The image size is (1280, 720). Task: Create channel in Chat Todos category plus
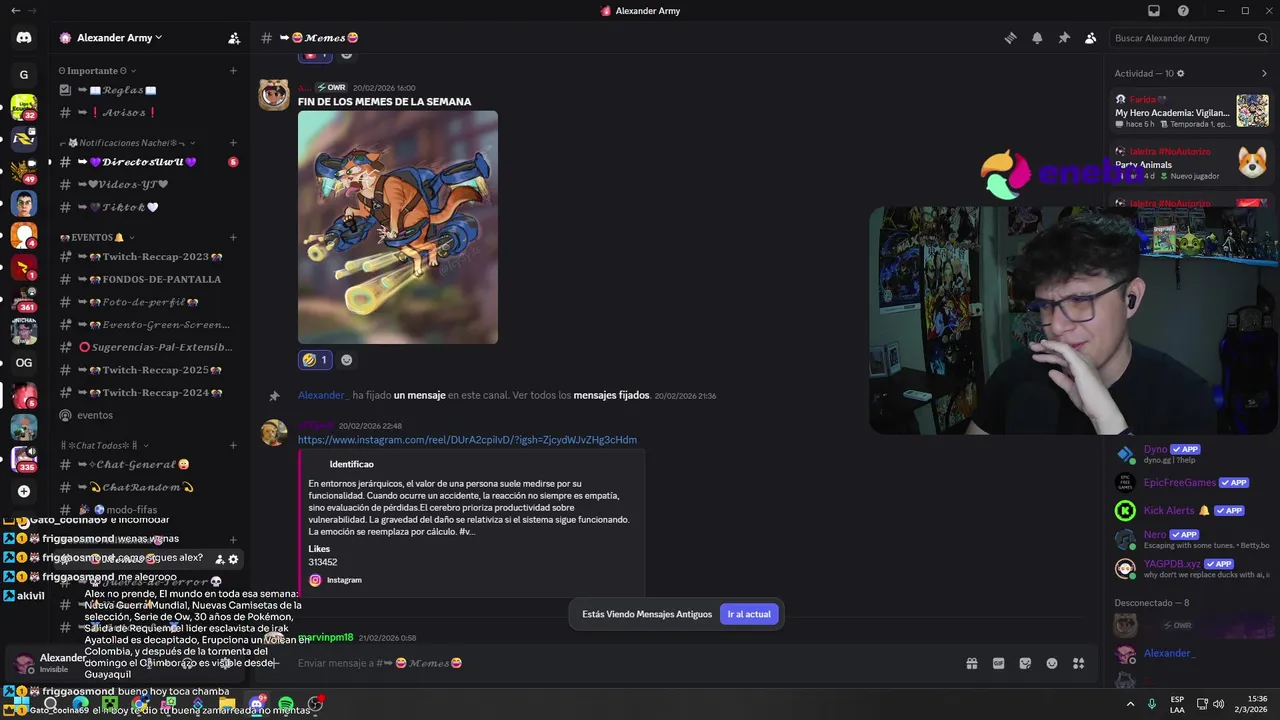pyautogui.click(x=233, y=446)
